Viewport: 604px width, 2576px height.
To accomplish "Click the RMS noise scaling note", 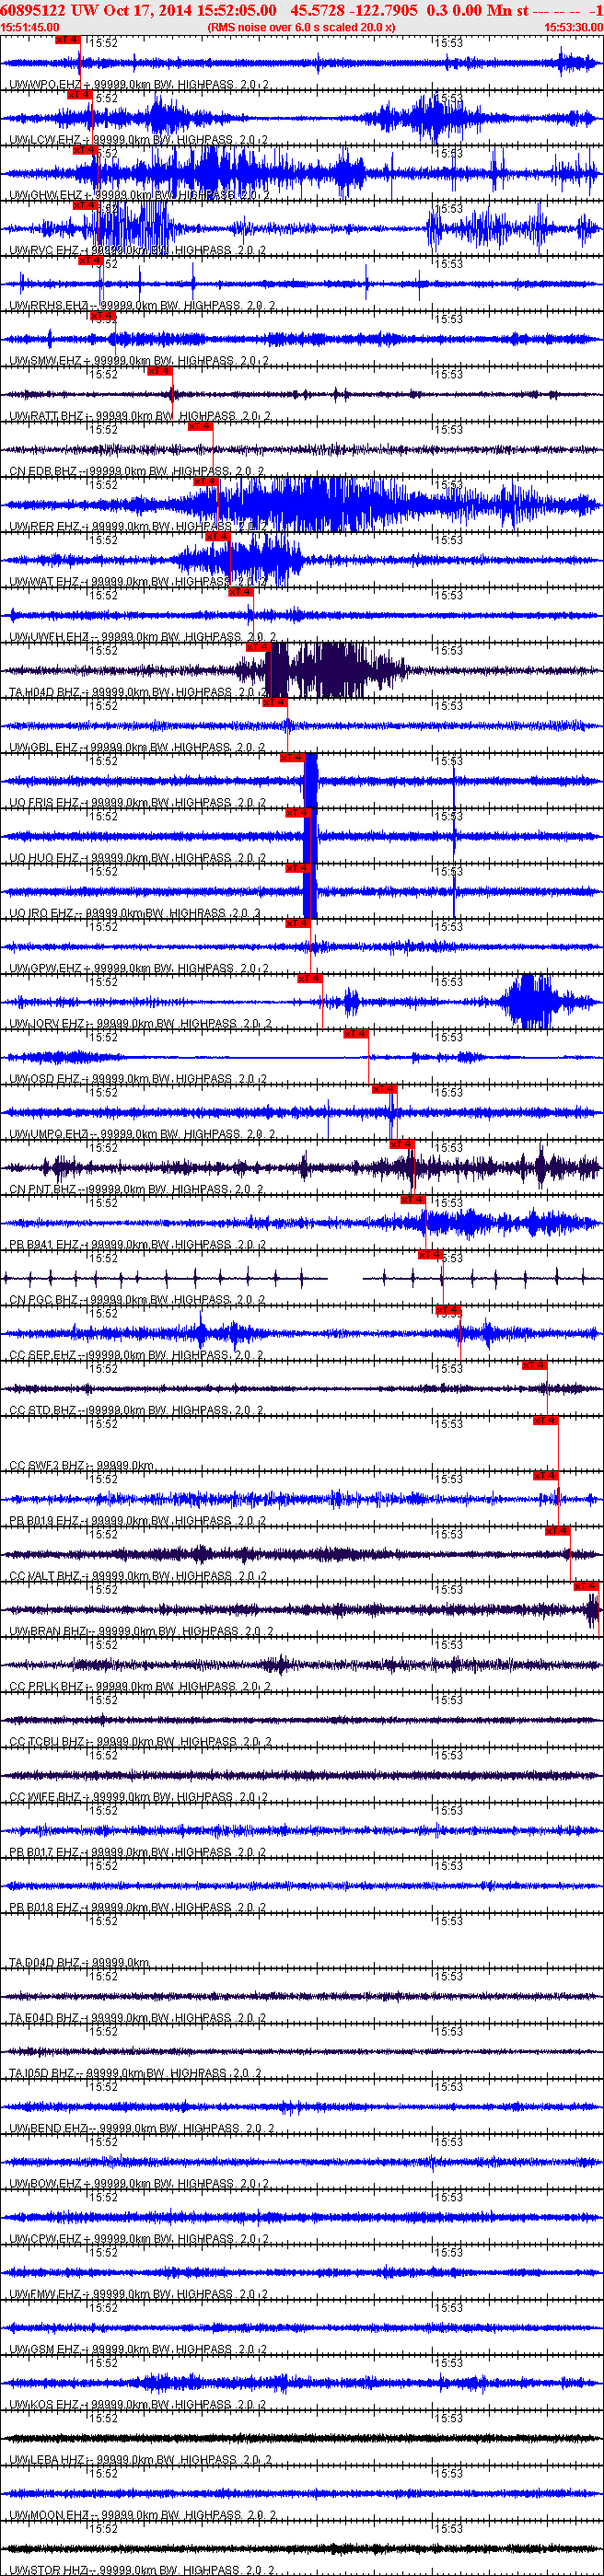I will coord(301,27).
